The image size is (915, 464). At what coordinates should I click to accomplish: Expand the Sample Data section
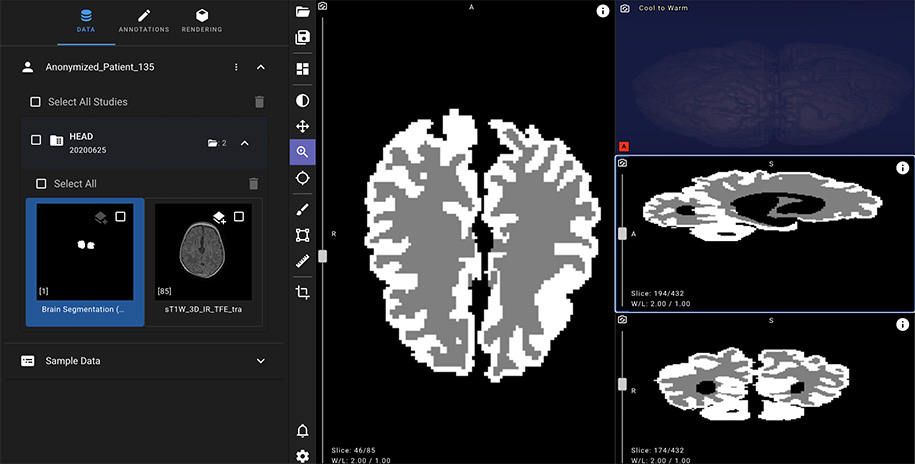(x=260, y=361)
